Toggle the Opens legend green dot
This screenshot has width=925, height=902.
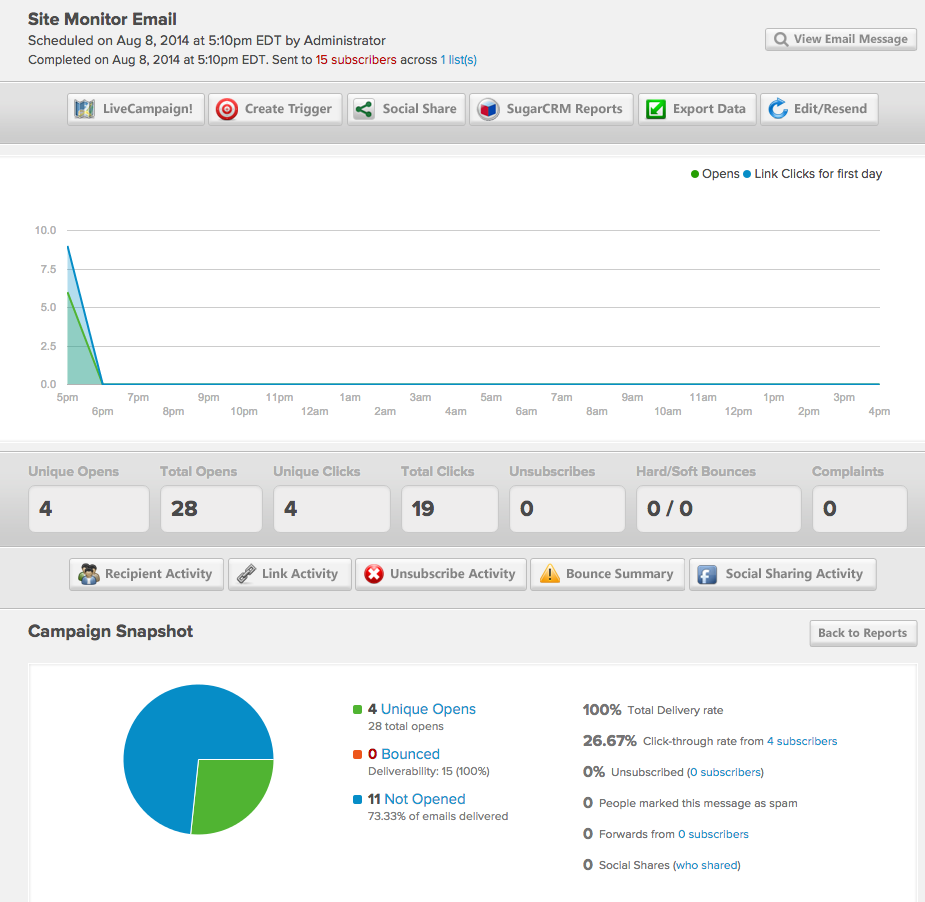(x=695, y=174)
